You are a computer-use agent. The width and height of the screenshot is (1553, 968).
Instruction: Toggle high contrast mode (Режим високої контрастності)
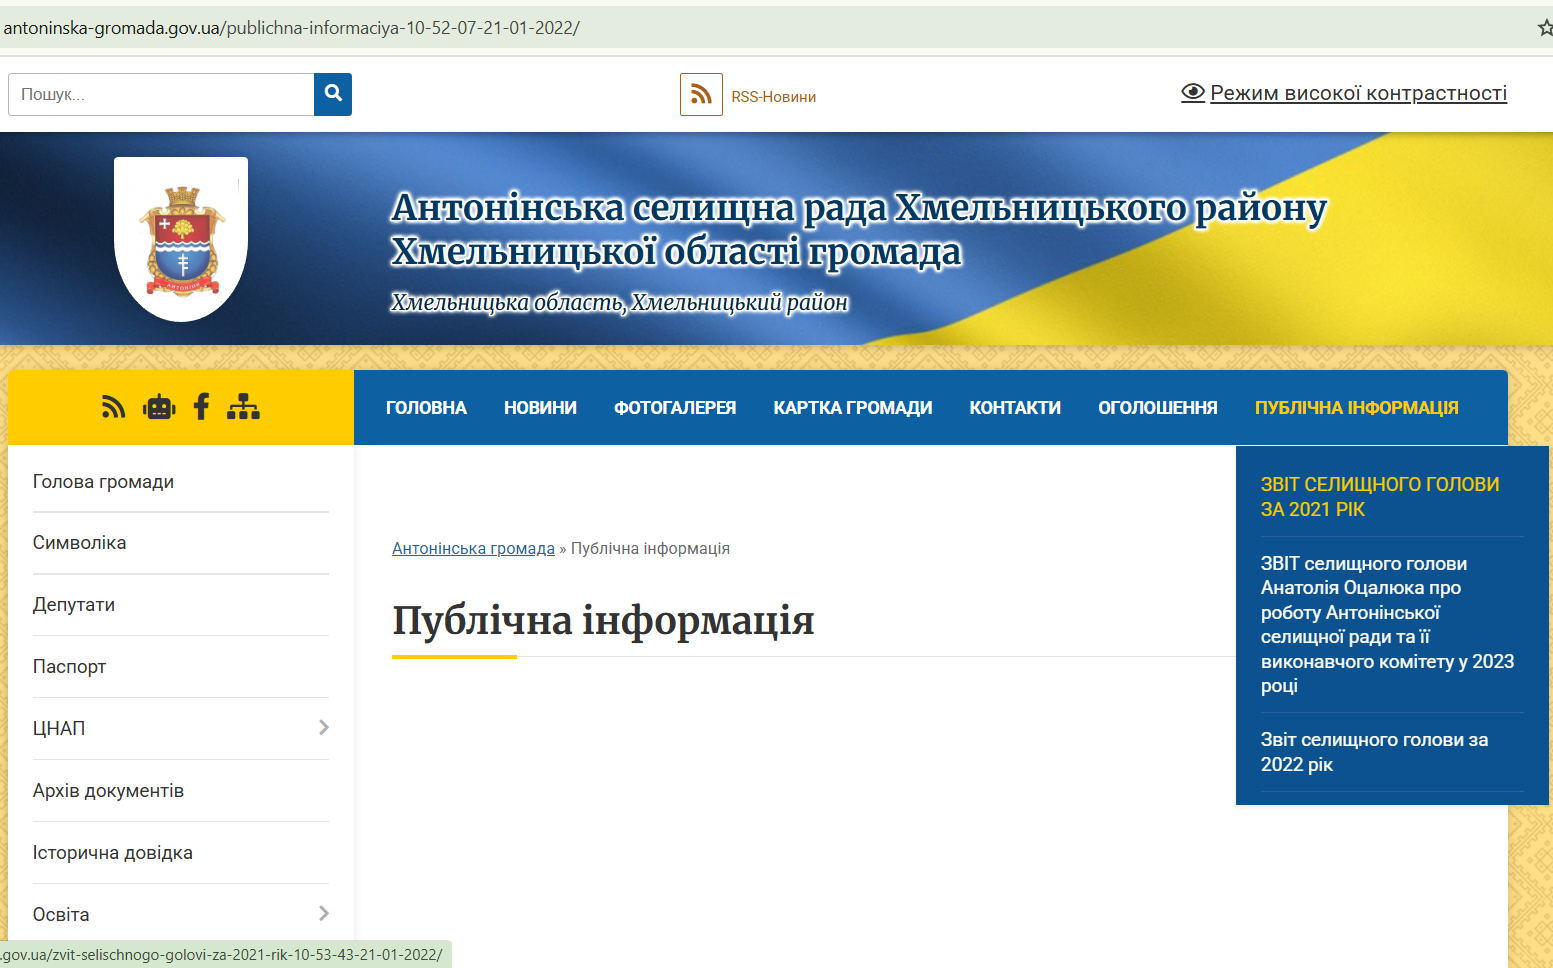point(1344,93)
